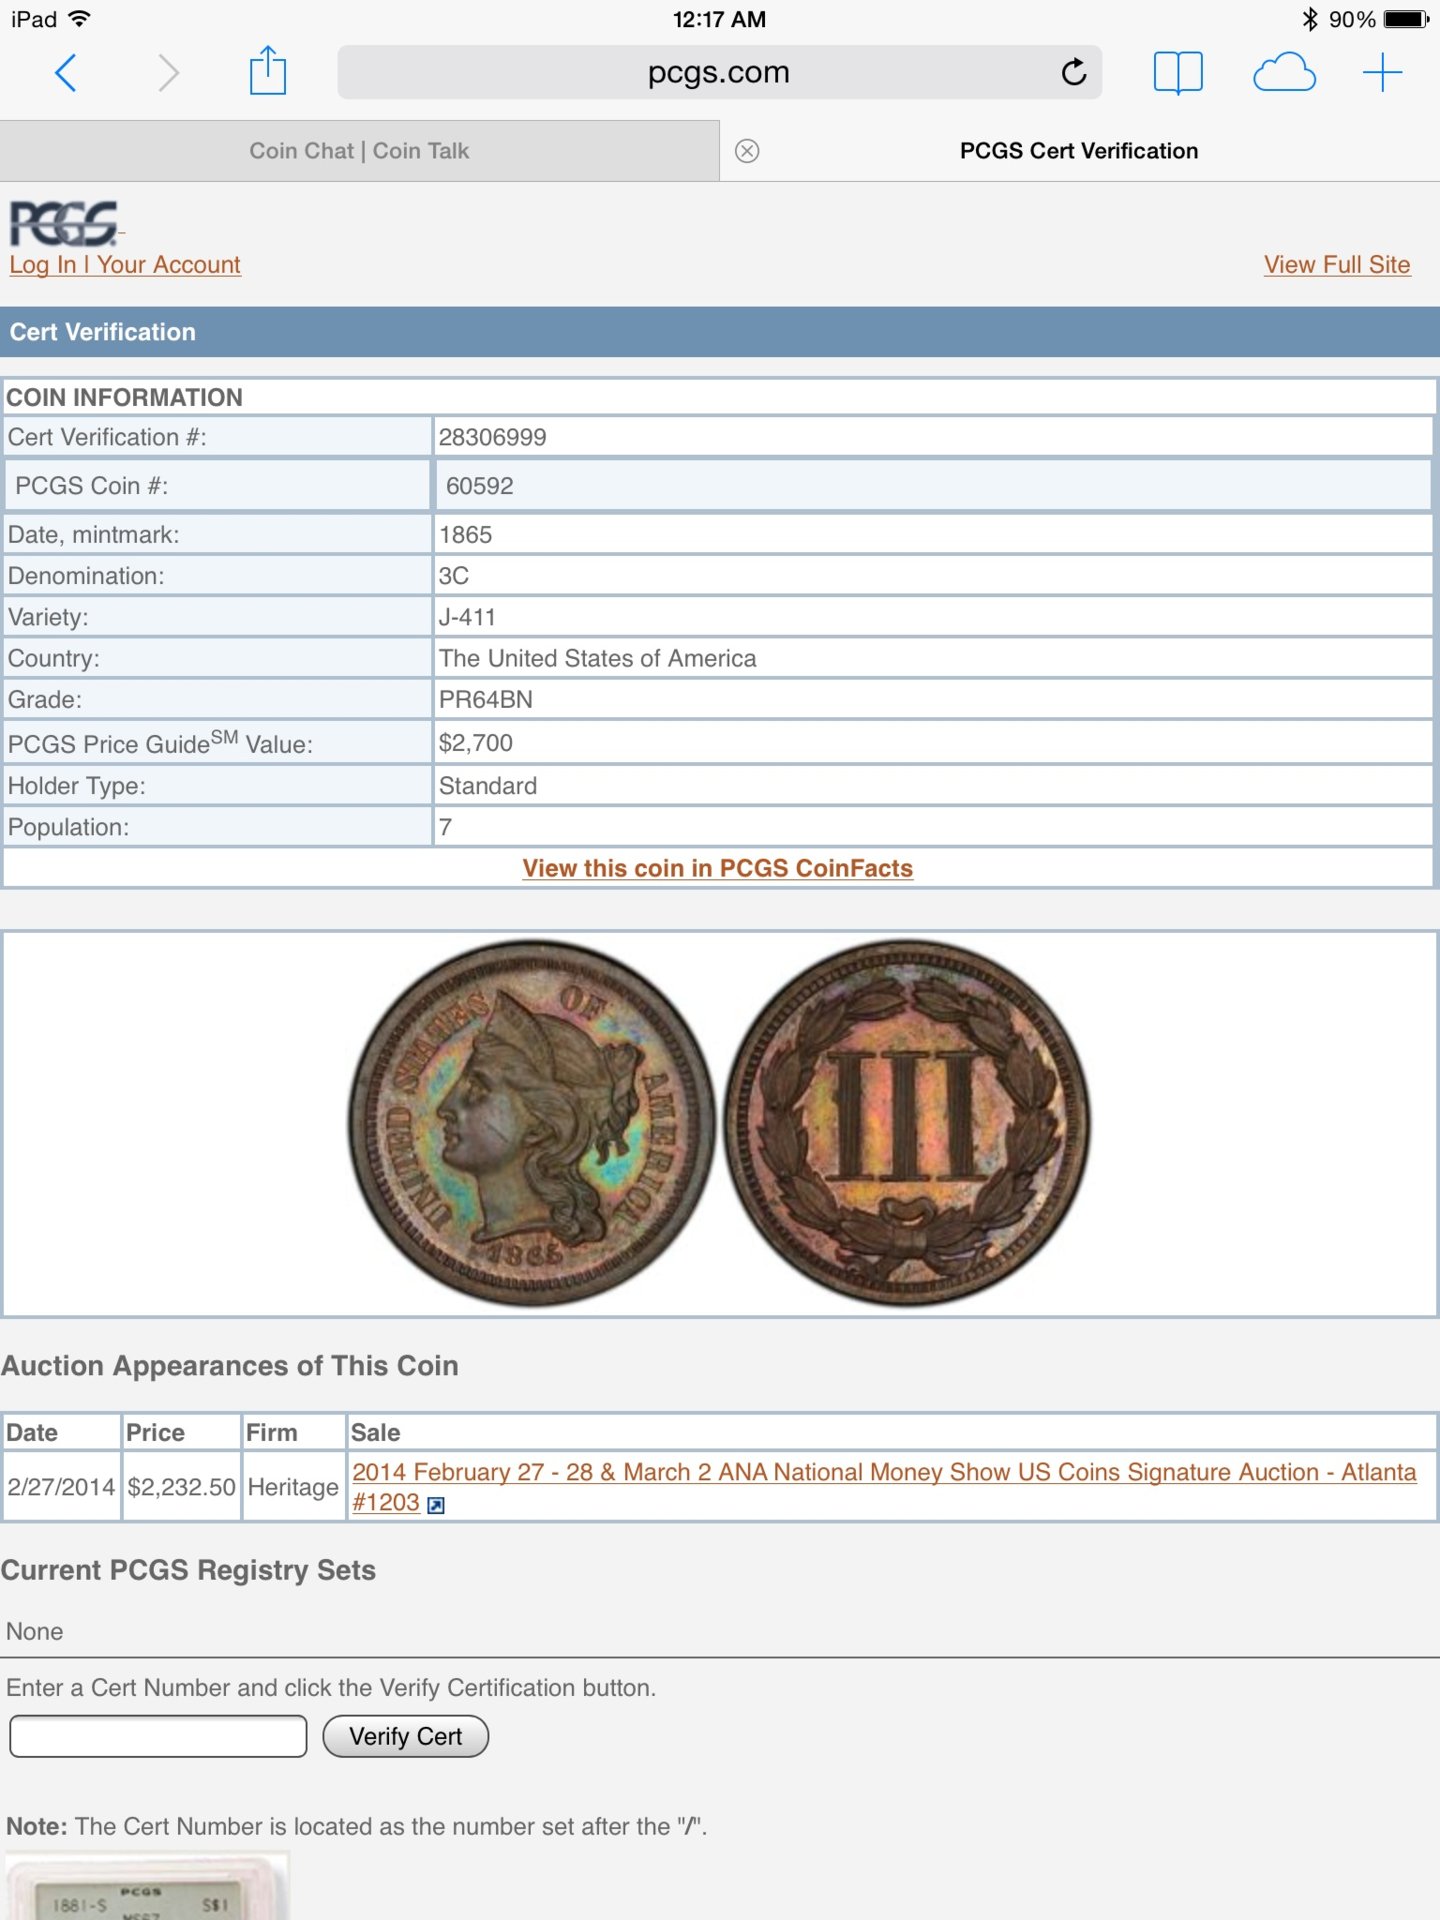
Task: Select the price guide value $2,700
Action: (476, 743)
